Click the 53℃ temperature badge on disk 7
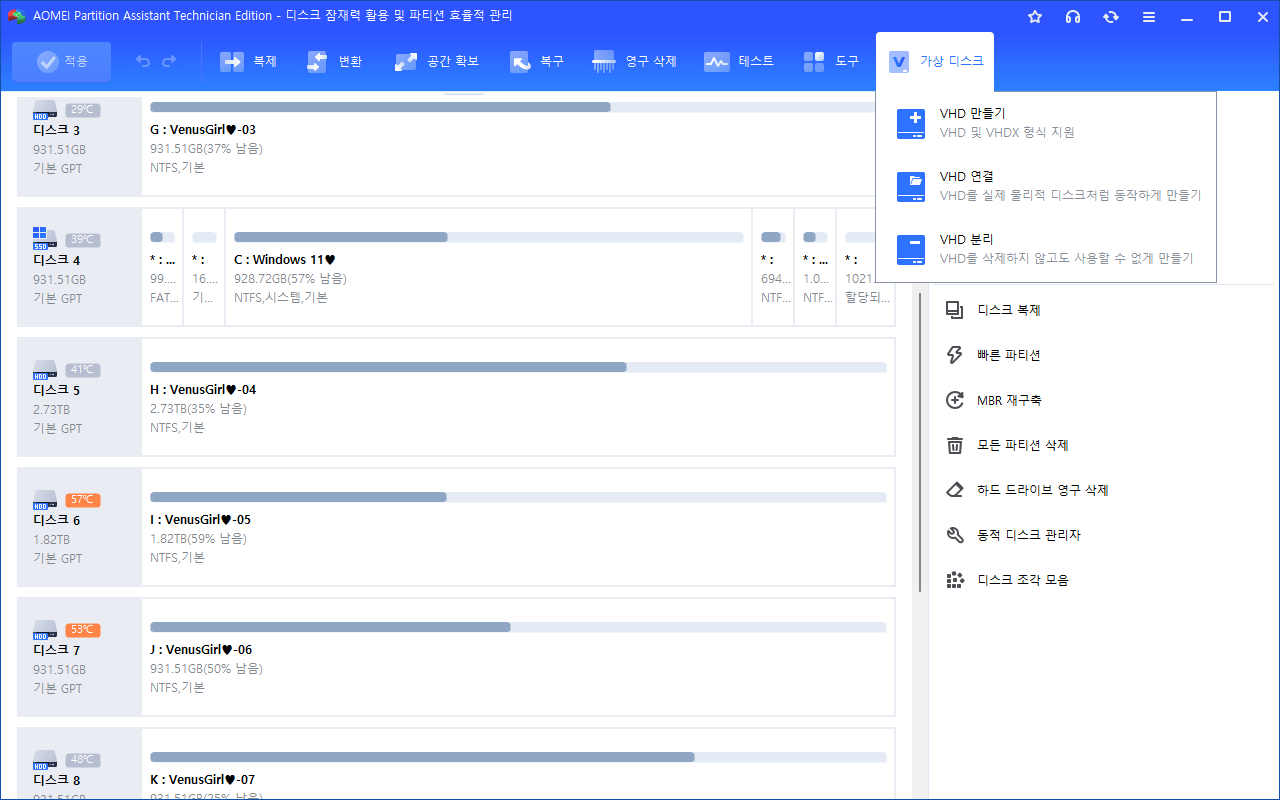Image resolution: width=1280 pixels, height=800 pixels. (83, 630)
